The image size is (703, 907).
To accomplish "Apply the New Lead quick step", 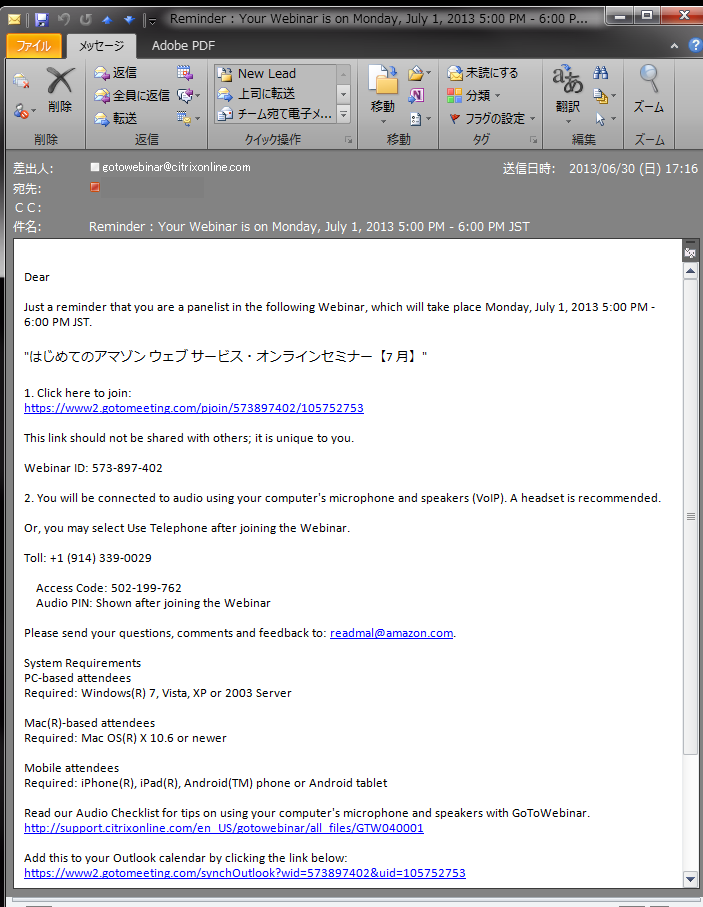I will 274,73.
